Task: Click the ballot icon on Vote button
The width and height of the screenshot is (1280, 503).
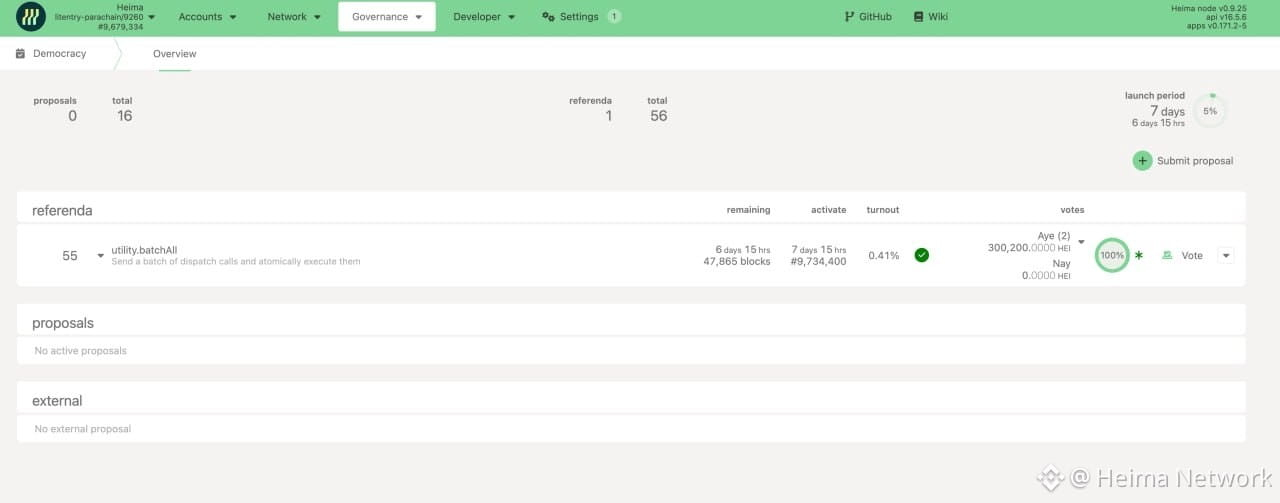Action: [1167, 255]
